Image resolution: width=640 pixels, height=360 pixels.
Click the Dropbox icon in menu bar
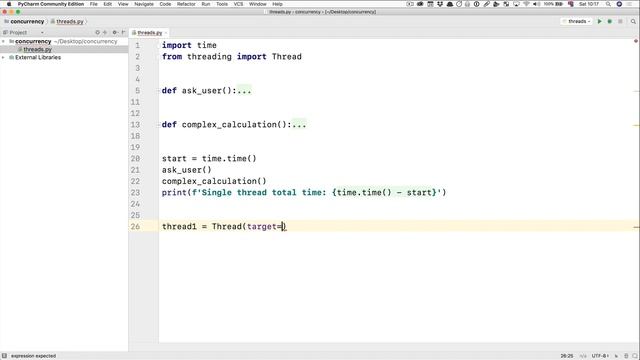[440, 4]
